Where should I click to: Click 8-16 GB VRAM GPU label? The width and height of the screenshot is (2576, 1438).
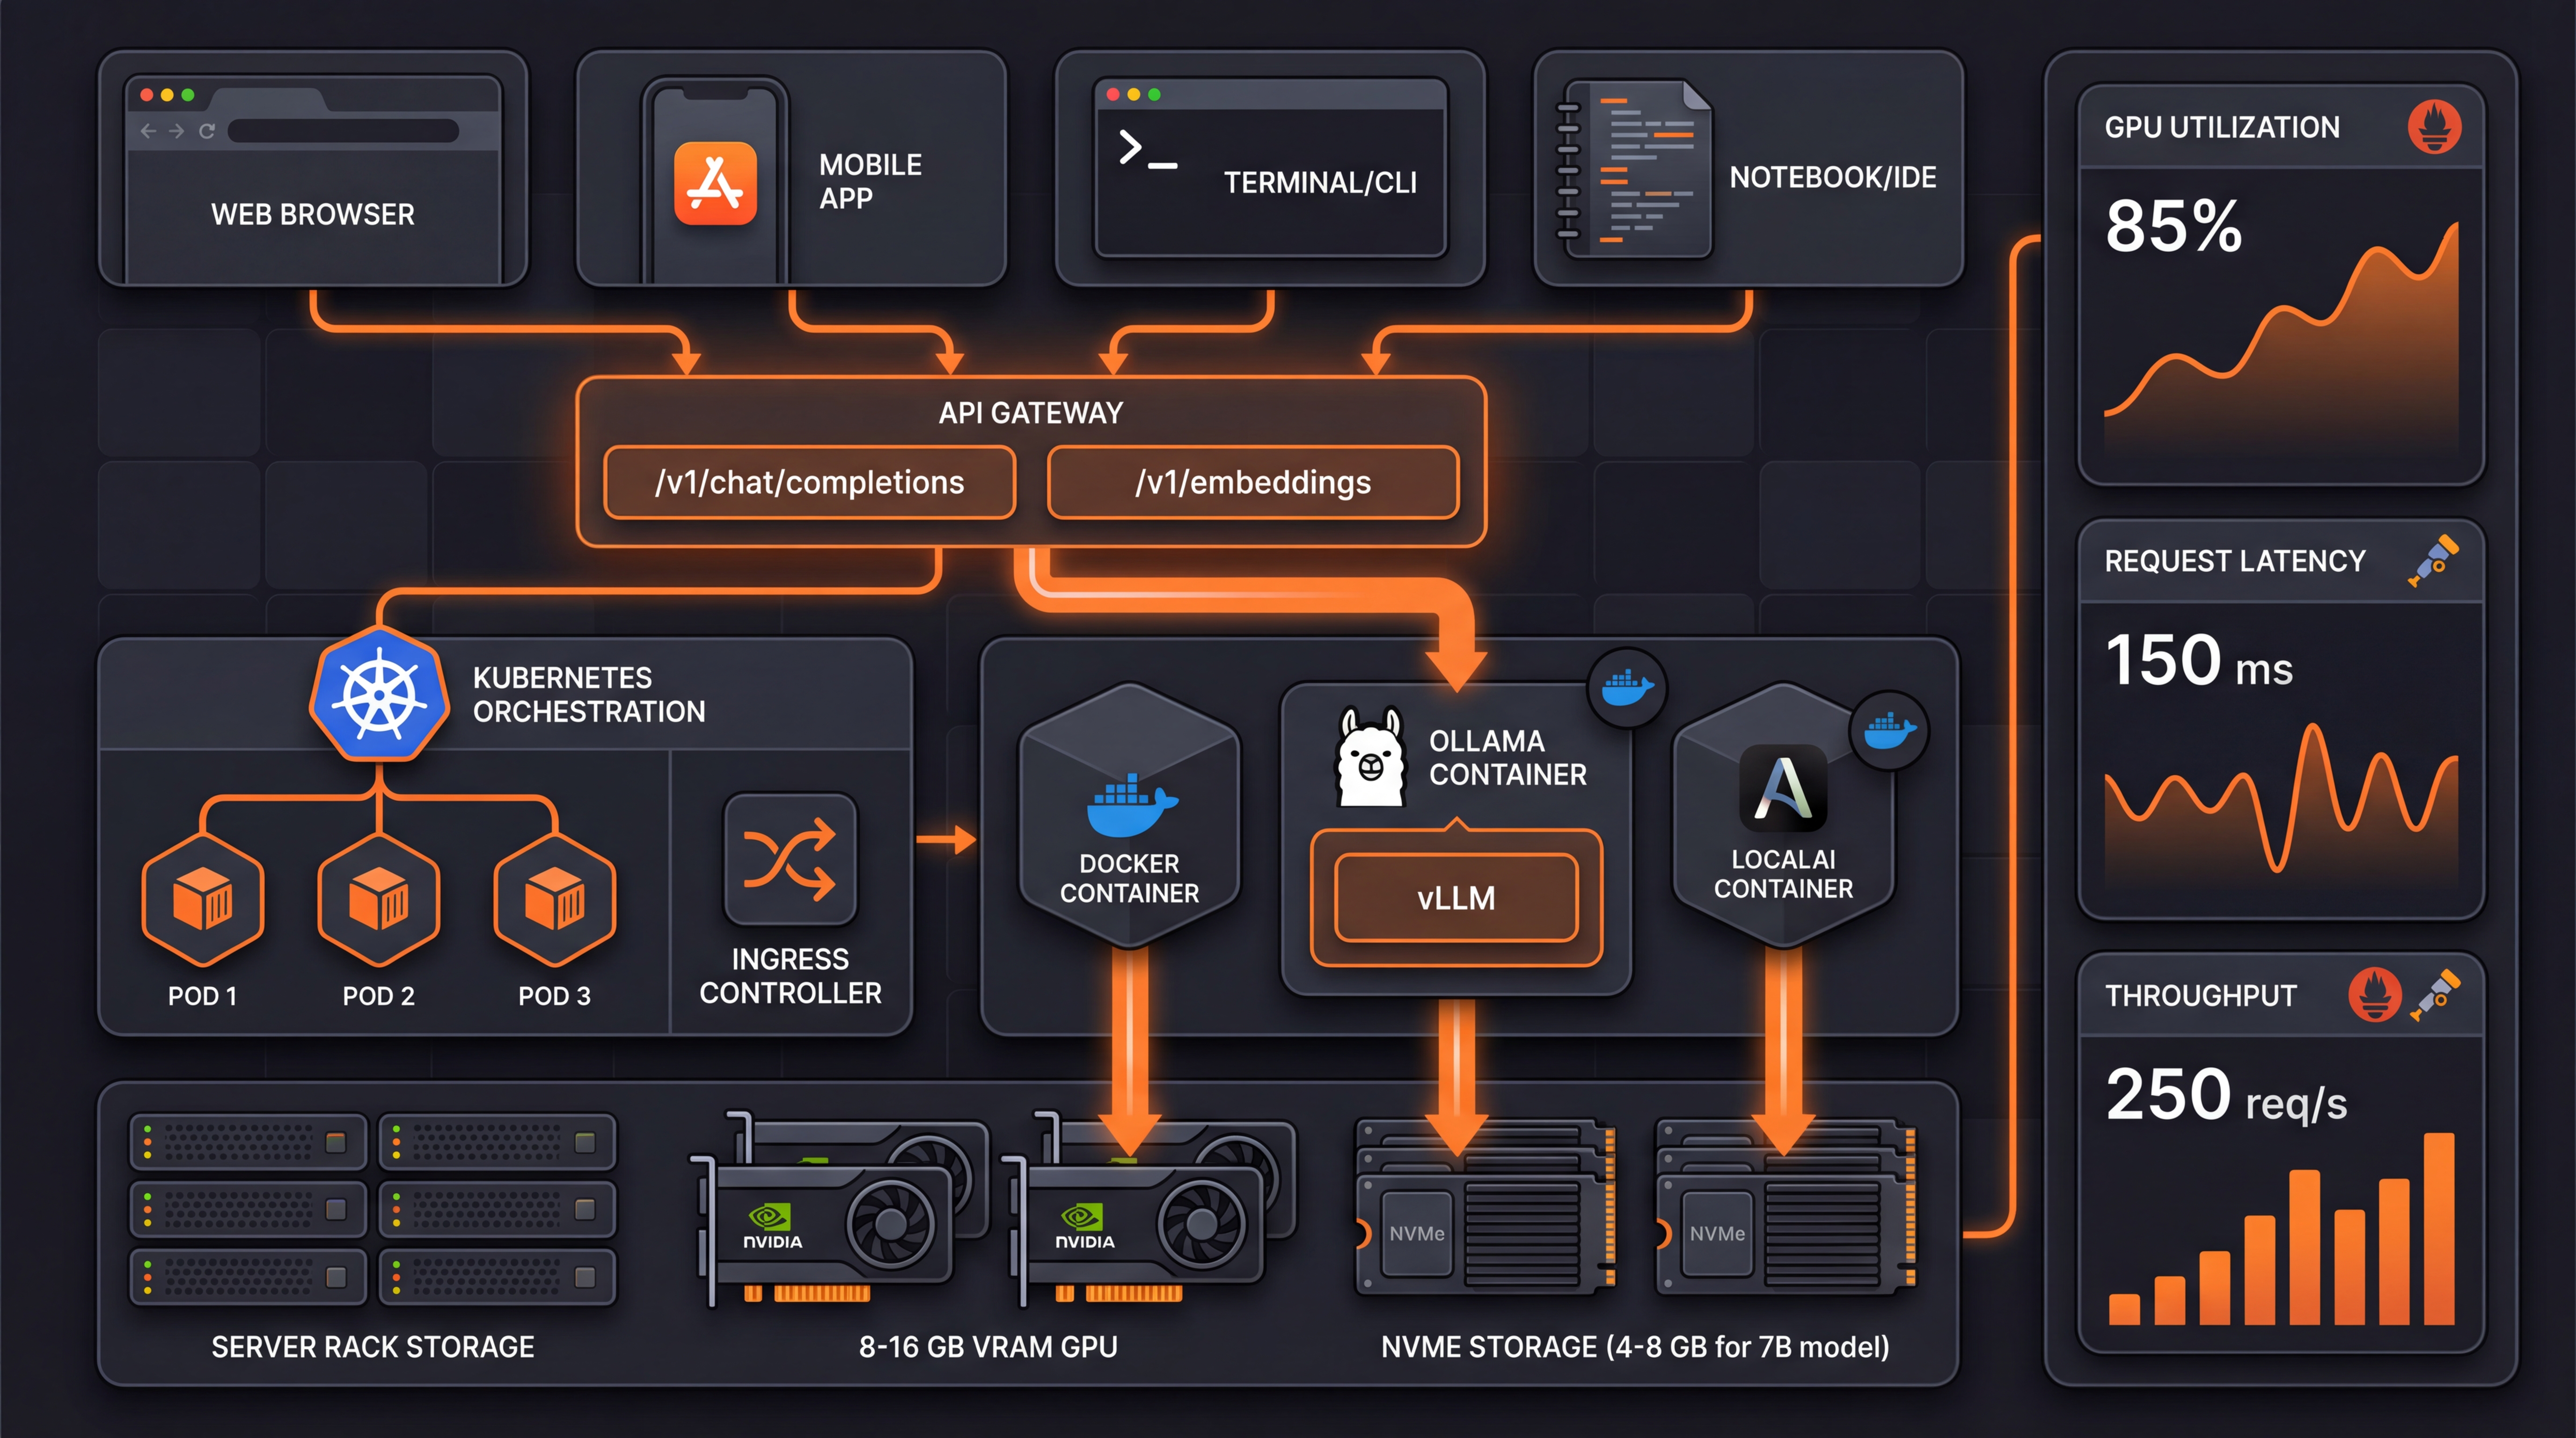(988, 1347)
